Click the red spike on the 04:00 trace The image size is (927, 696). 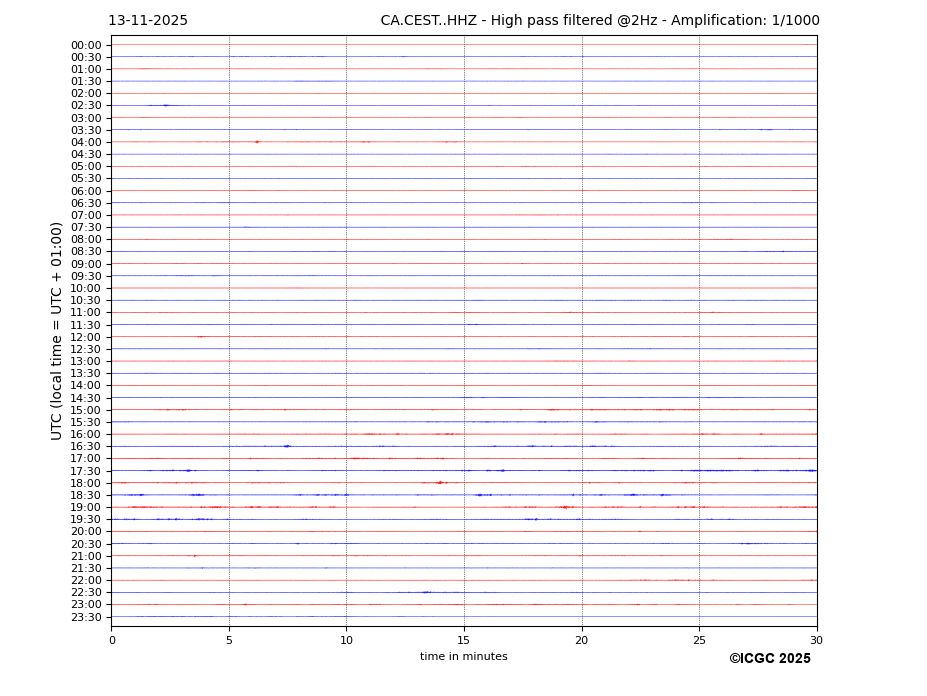(257, 142)
